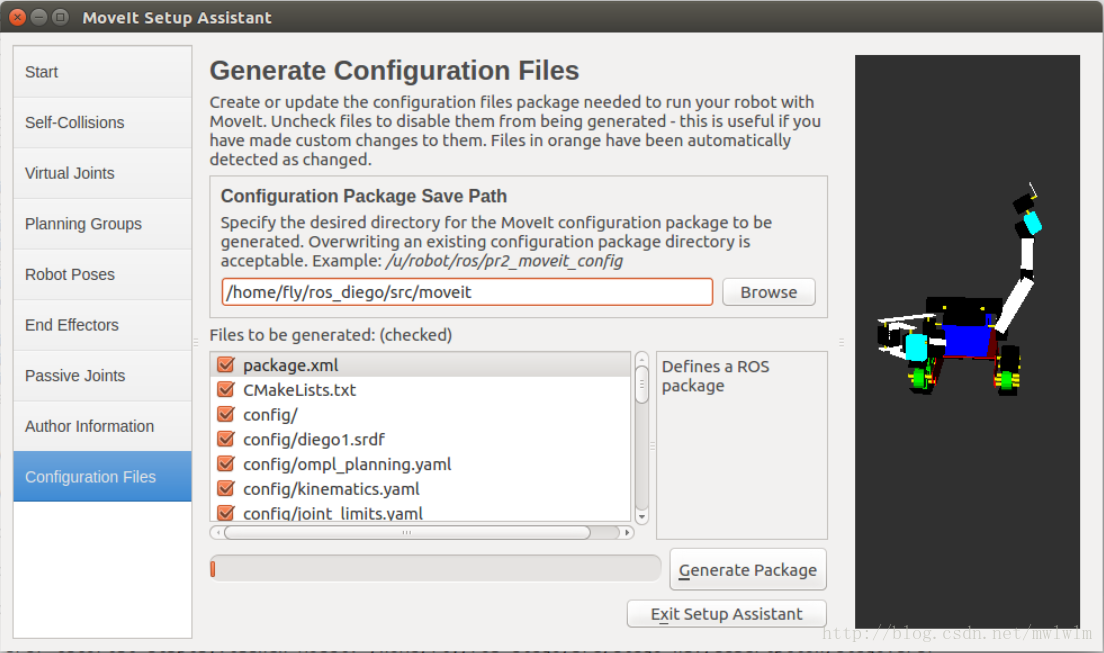Viewport: 1104px width, 653px height.
Task: Click the Browse button
Action: tap(768, 292)
